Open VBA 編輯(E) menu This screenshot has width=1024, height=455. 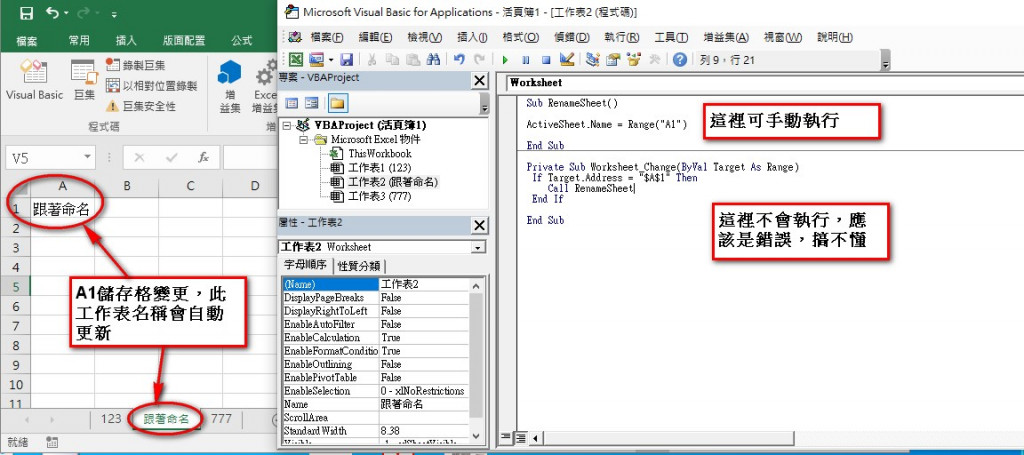[376, 37]
